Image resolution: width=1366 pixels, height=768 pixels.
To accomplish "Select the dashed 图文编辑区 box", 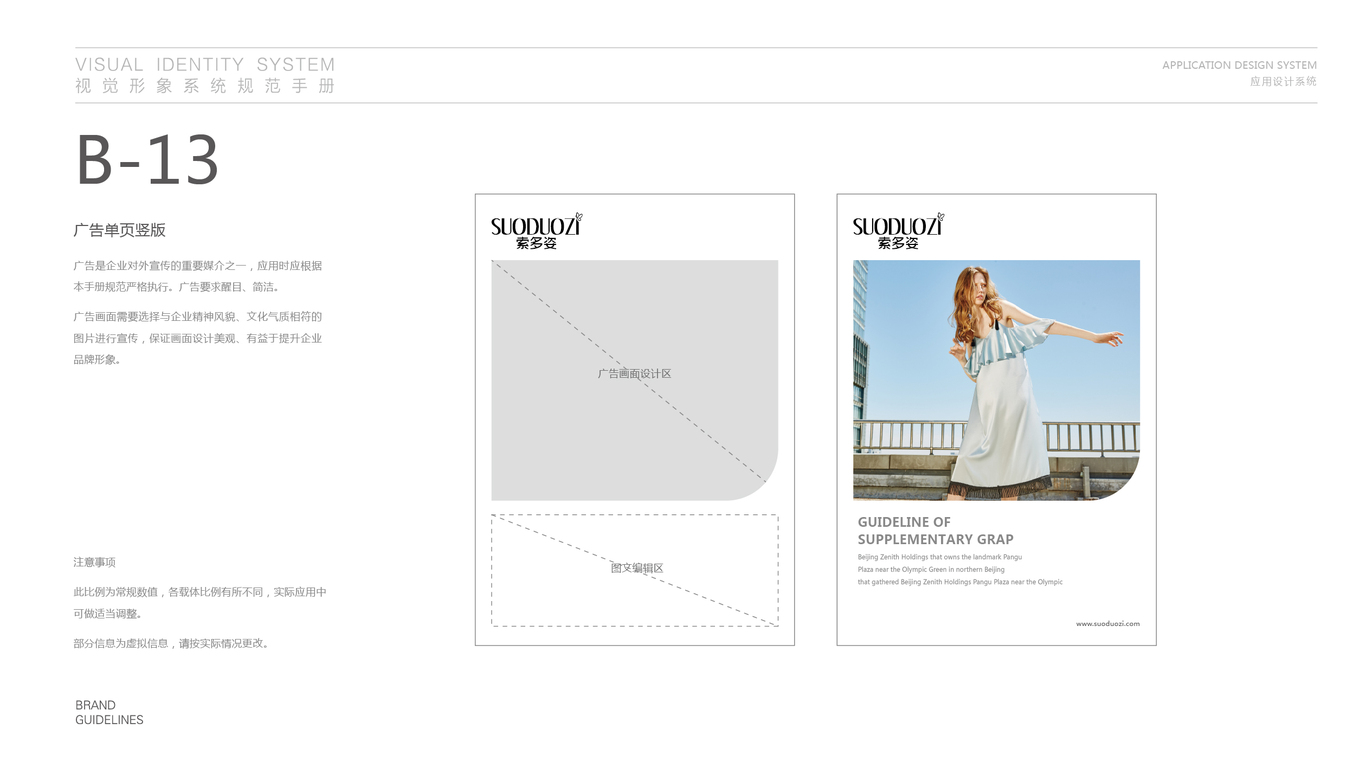I will point(635,570).
